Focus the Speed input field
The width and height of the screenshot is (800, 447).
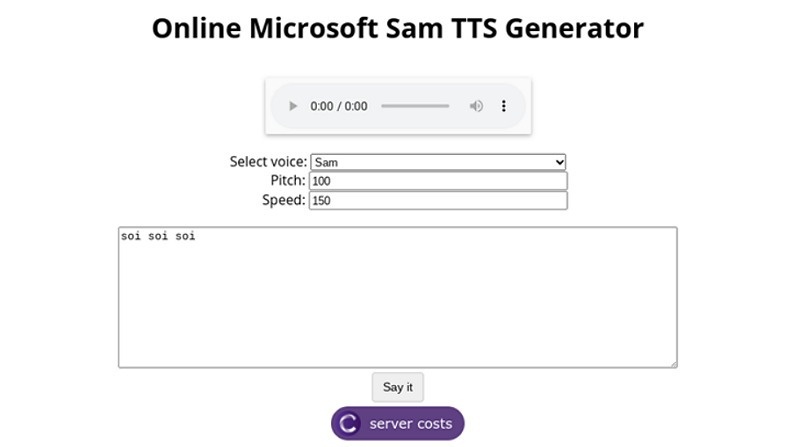pos(438,201)
